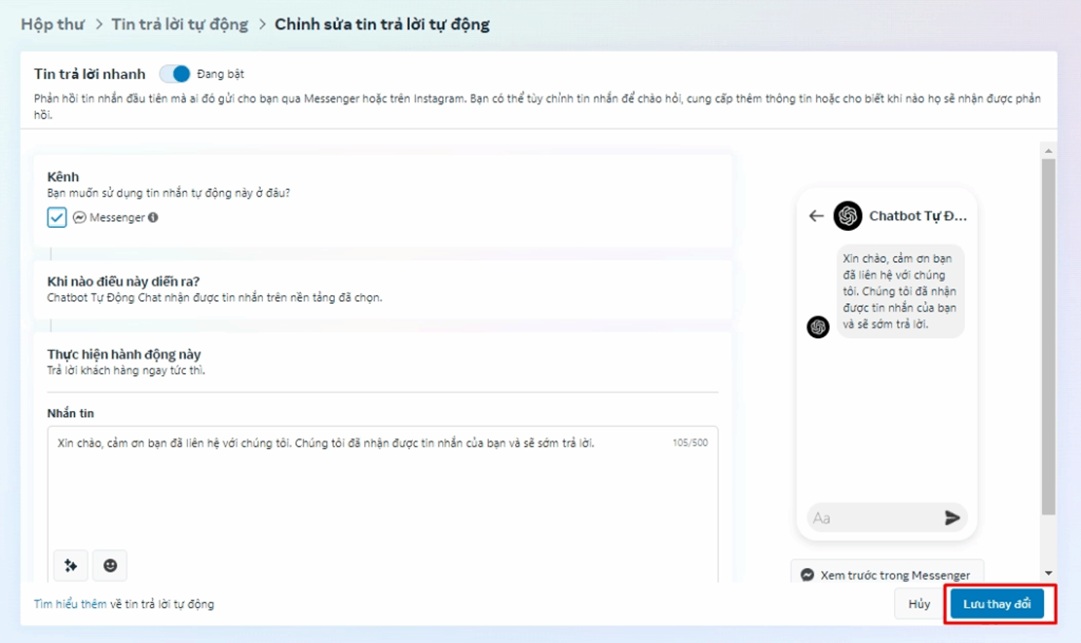Uncheck the Messenger channel checkbox
1081x643 pixels.
[57, 217]
